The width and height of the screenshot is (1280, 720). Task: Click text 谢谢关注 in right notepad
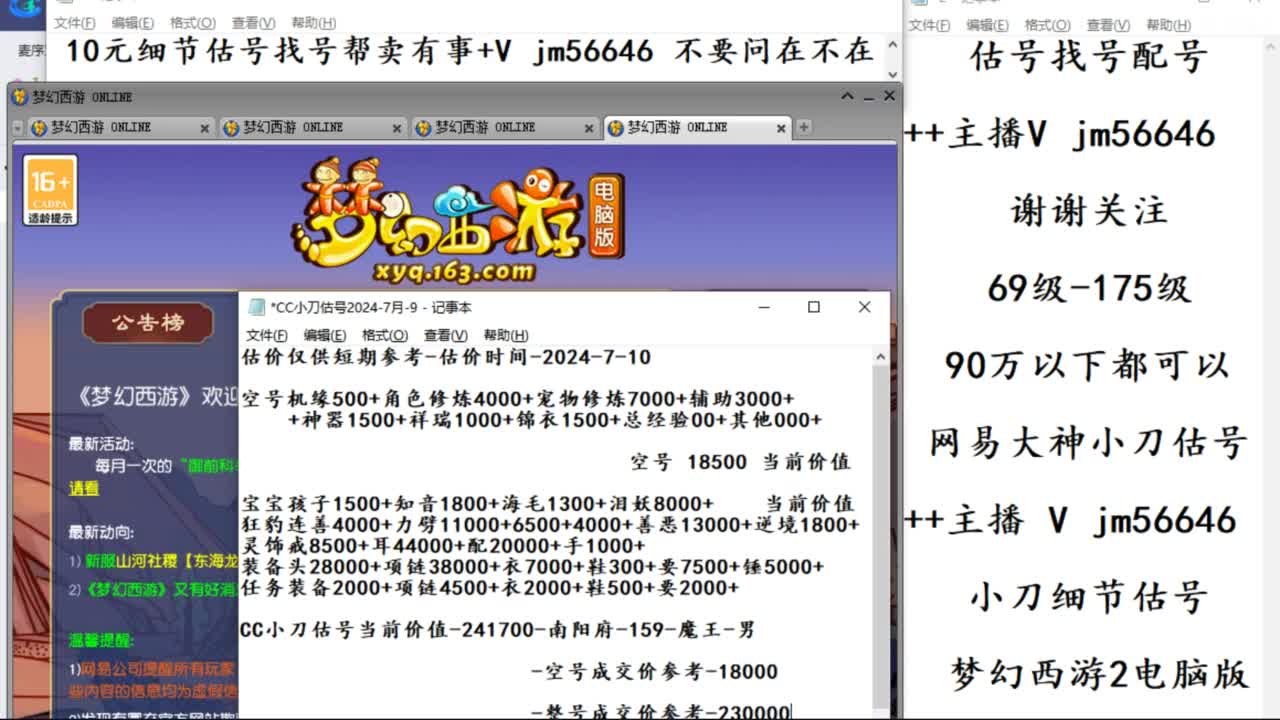(1089, 212)
